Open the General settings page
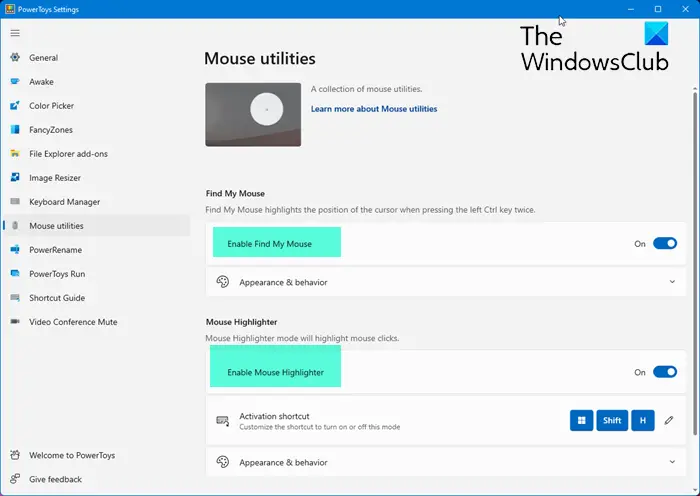700x496 pixels. click(96, 57)
